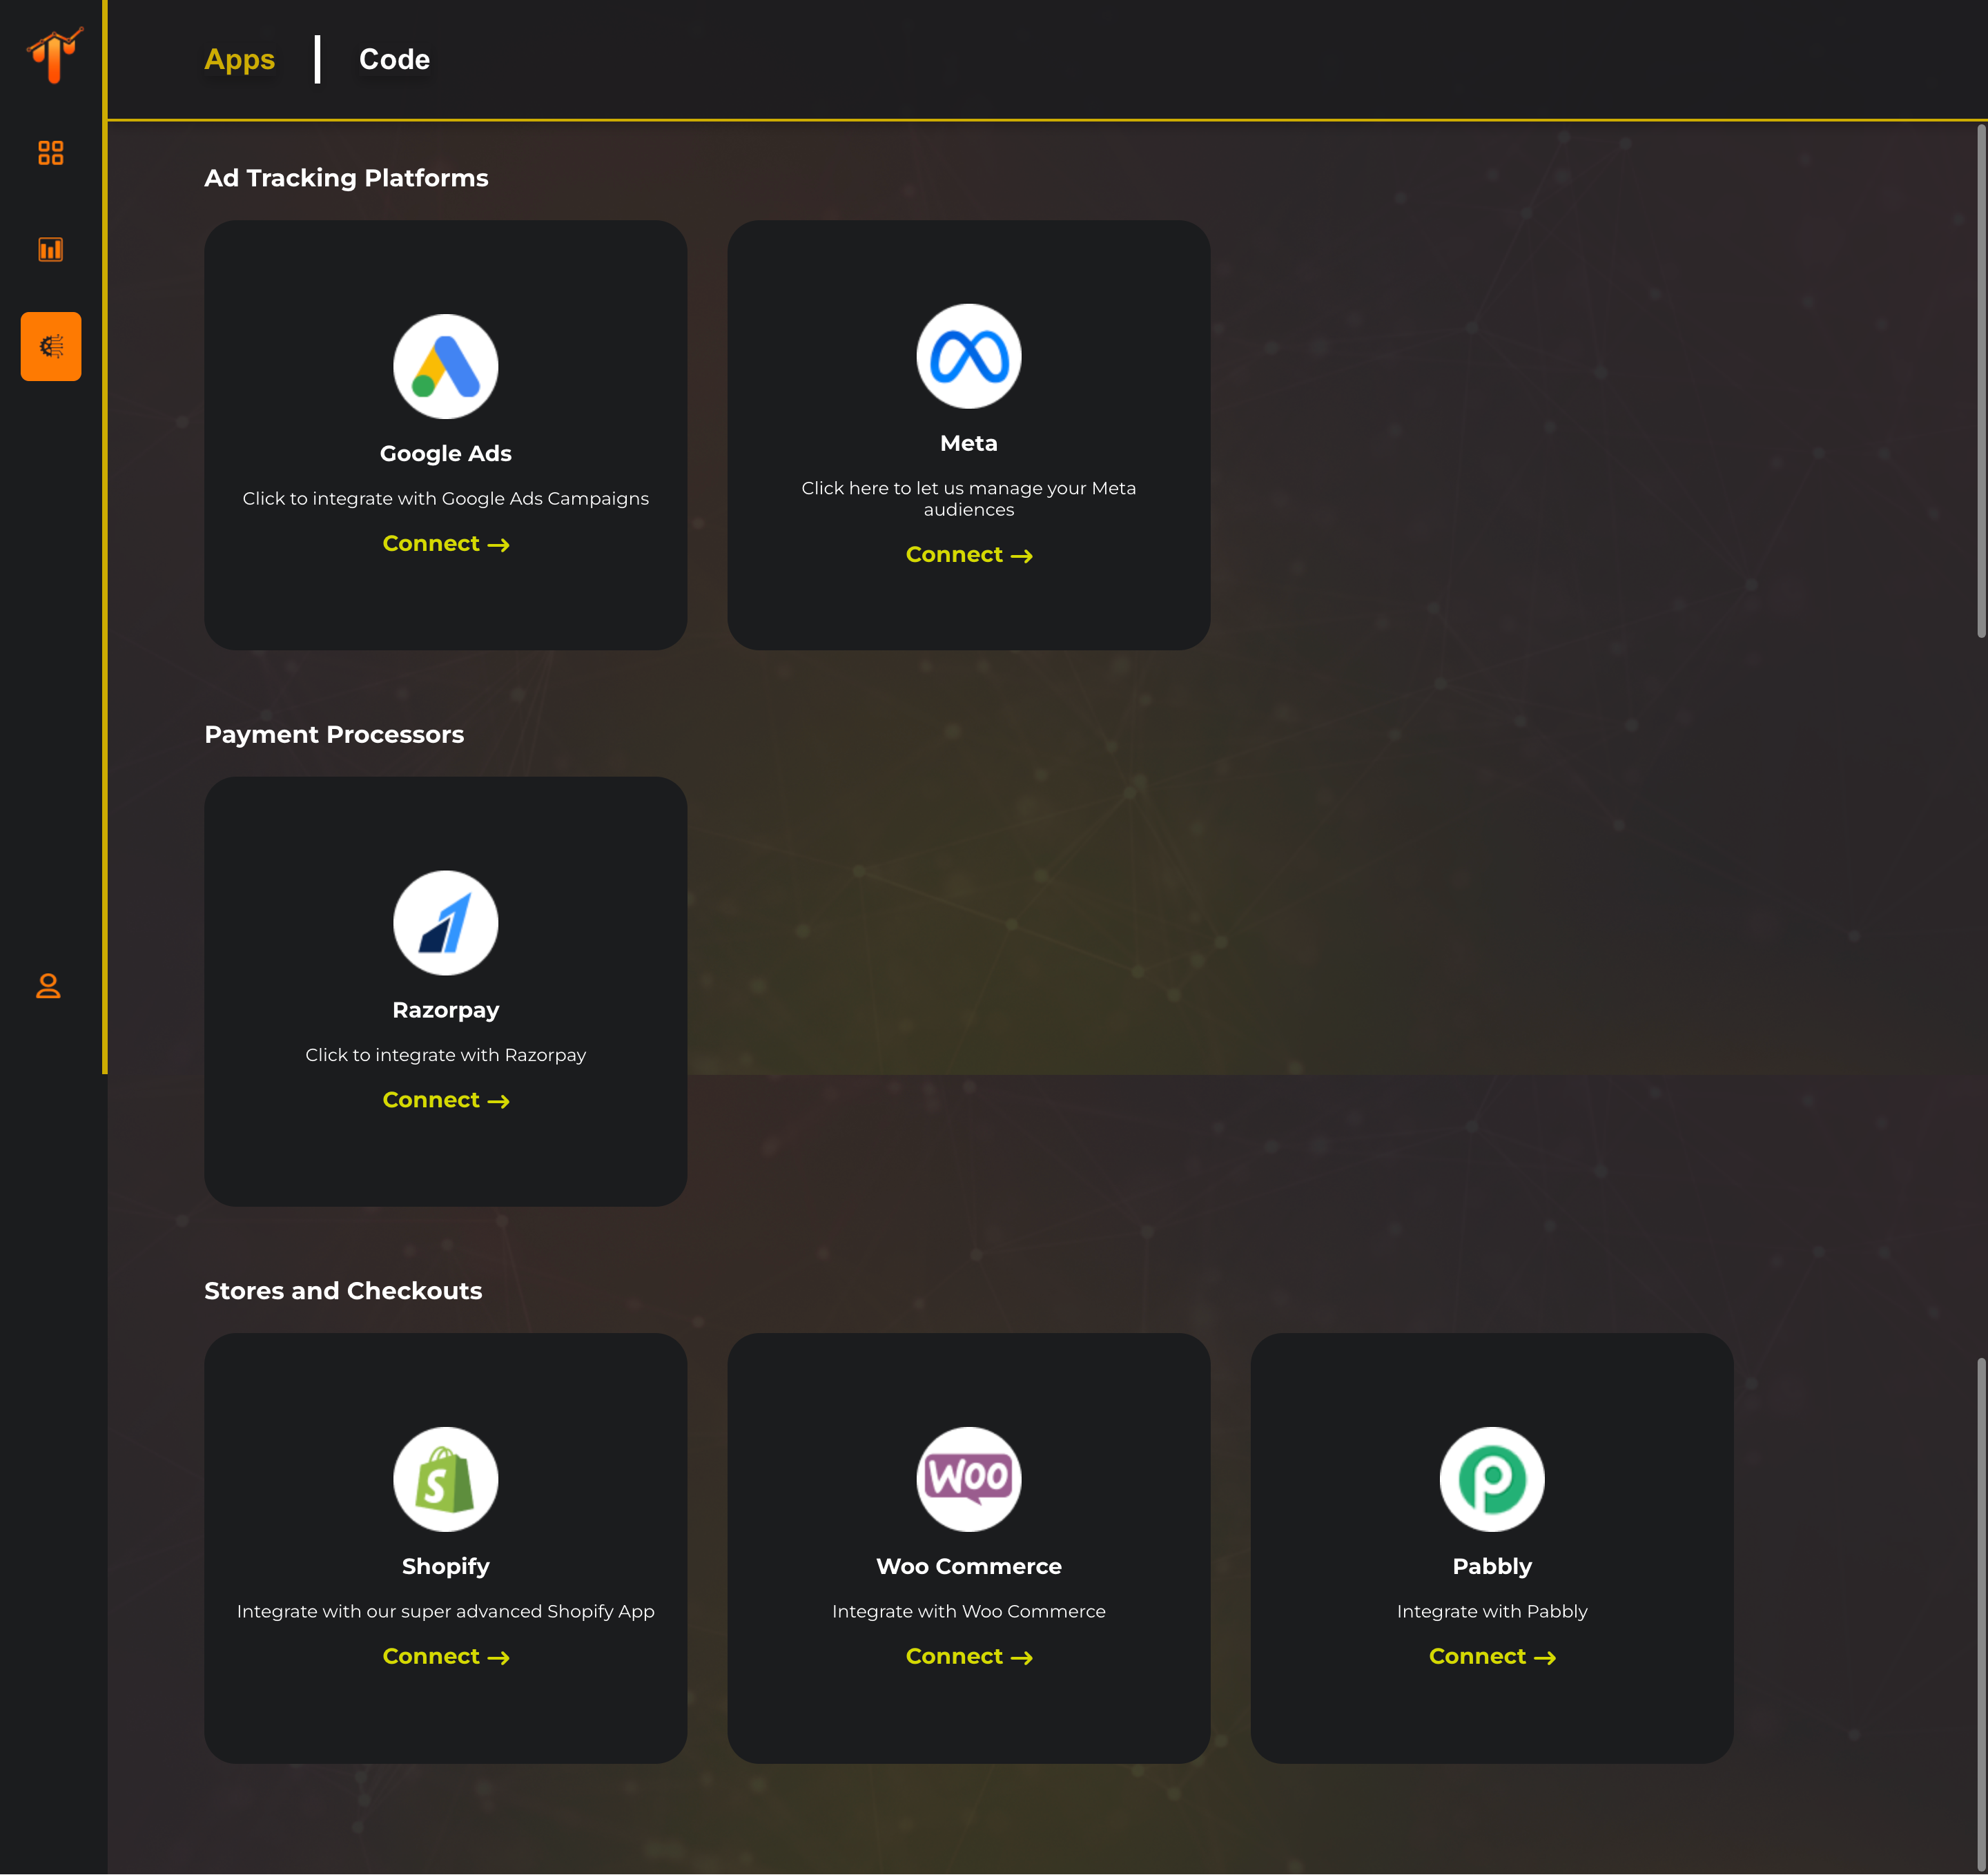Open the bar chart reports icon

point(51,250)
